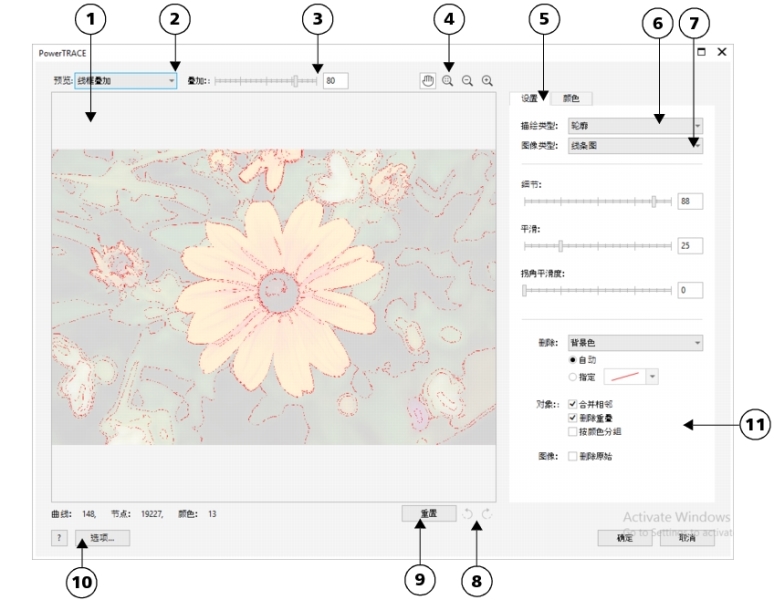This screenshot has height=600, width=774.
Task: Click the redo arrow icon
Action: click(x=486, y=513)
